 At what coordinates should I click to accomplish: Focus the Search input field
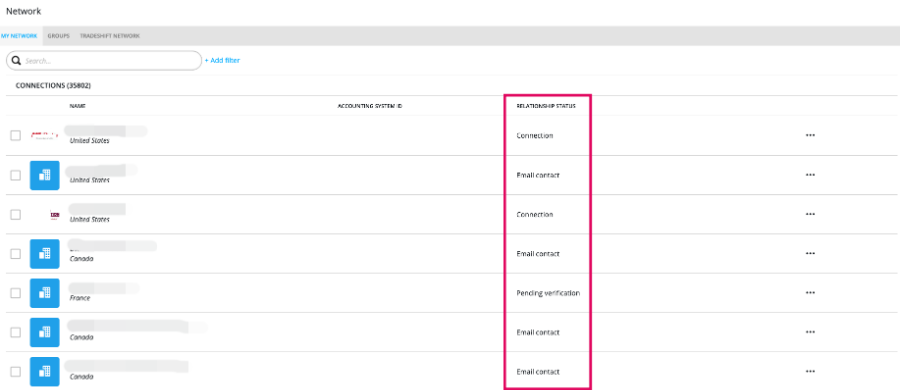104,60
